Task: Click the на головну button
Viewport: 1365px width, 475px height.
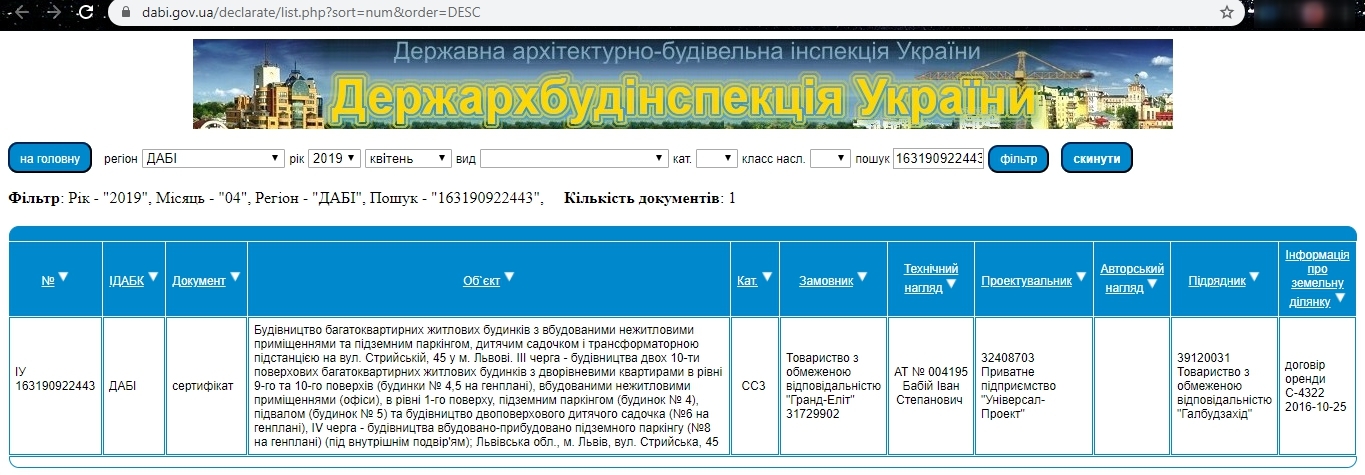Action: [50, 158]
